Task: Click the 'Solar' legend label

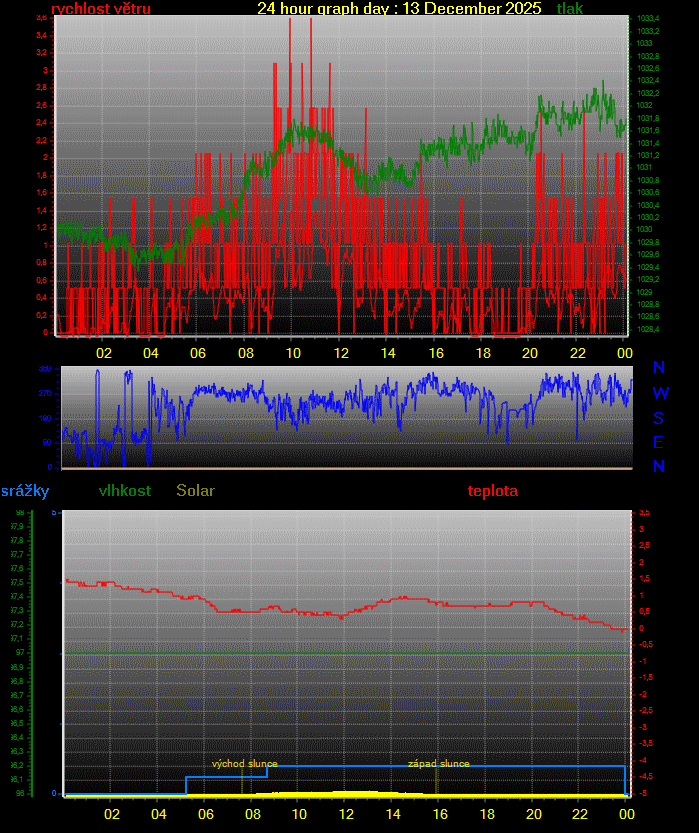Action: click(195, 491)
